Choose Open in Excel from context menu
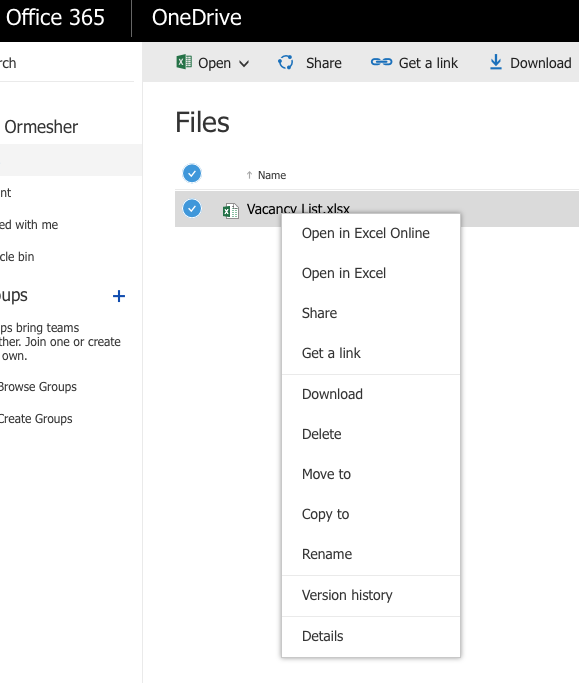579x683 pixels. (371, 274)
